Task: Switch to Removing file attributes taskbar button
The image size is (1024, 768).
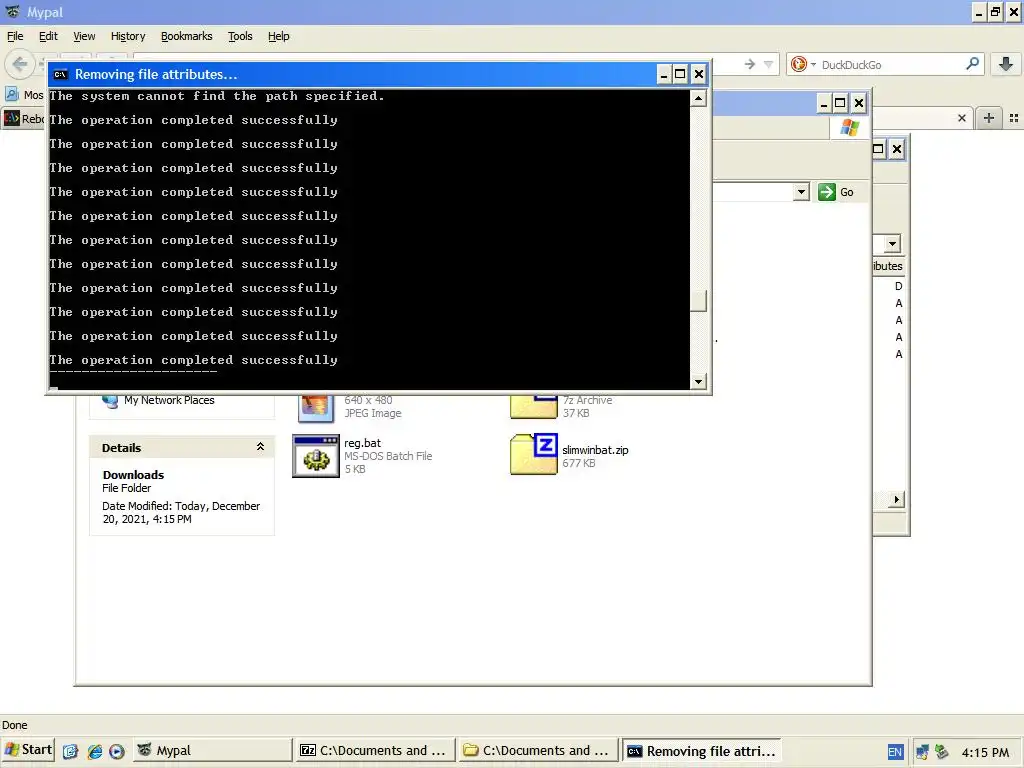Action: coord(702,750)
